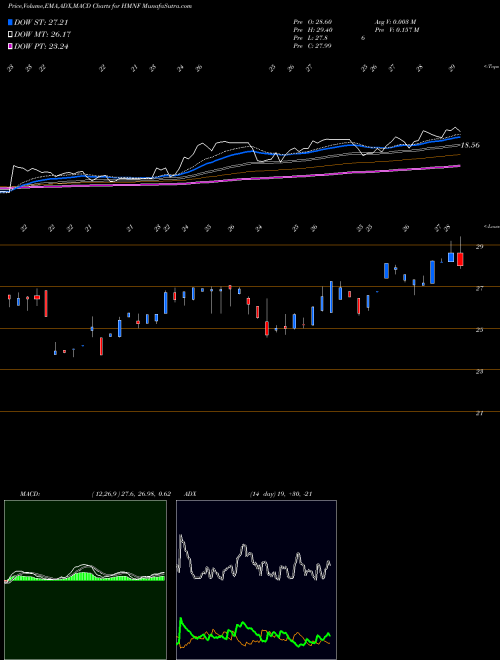The height and width of the screenshot is (660, 500).
Task: Click the 18.56 label beside the EMA lines
Action: click(470, 145)
